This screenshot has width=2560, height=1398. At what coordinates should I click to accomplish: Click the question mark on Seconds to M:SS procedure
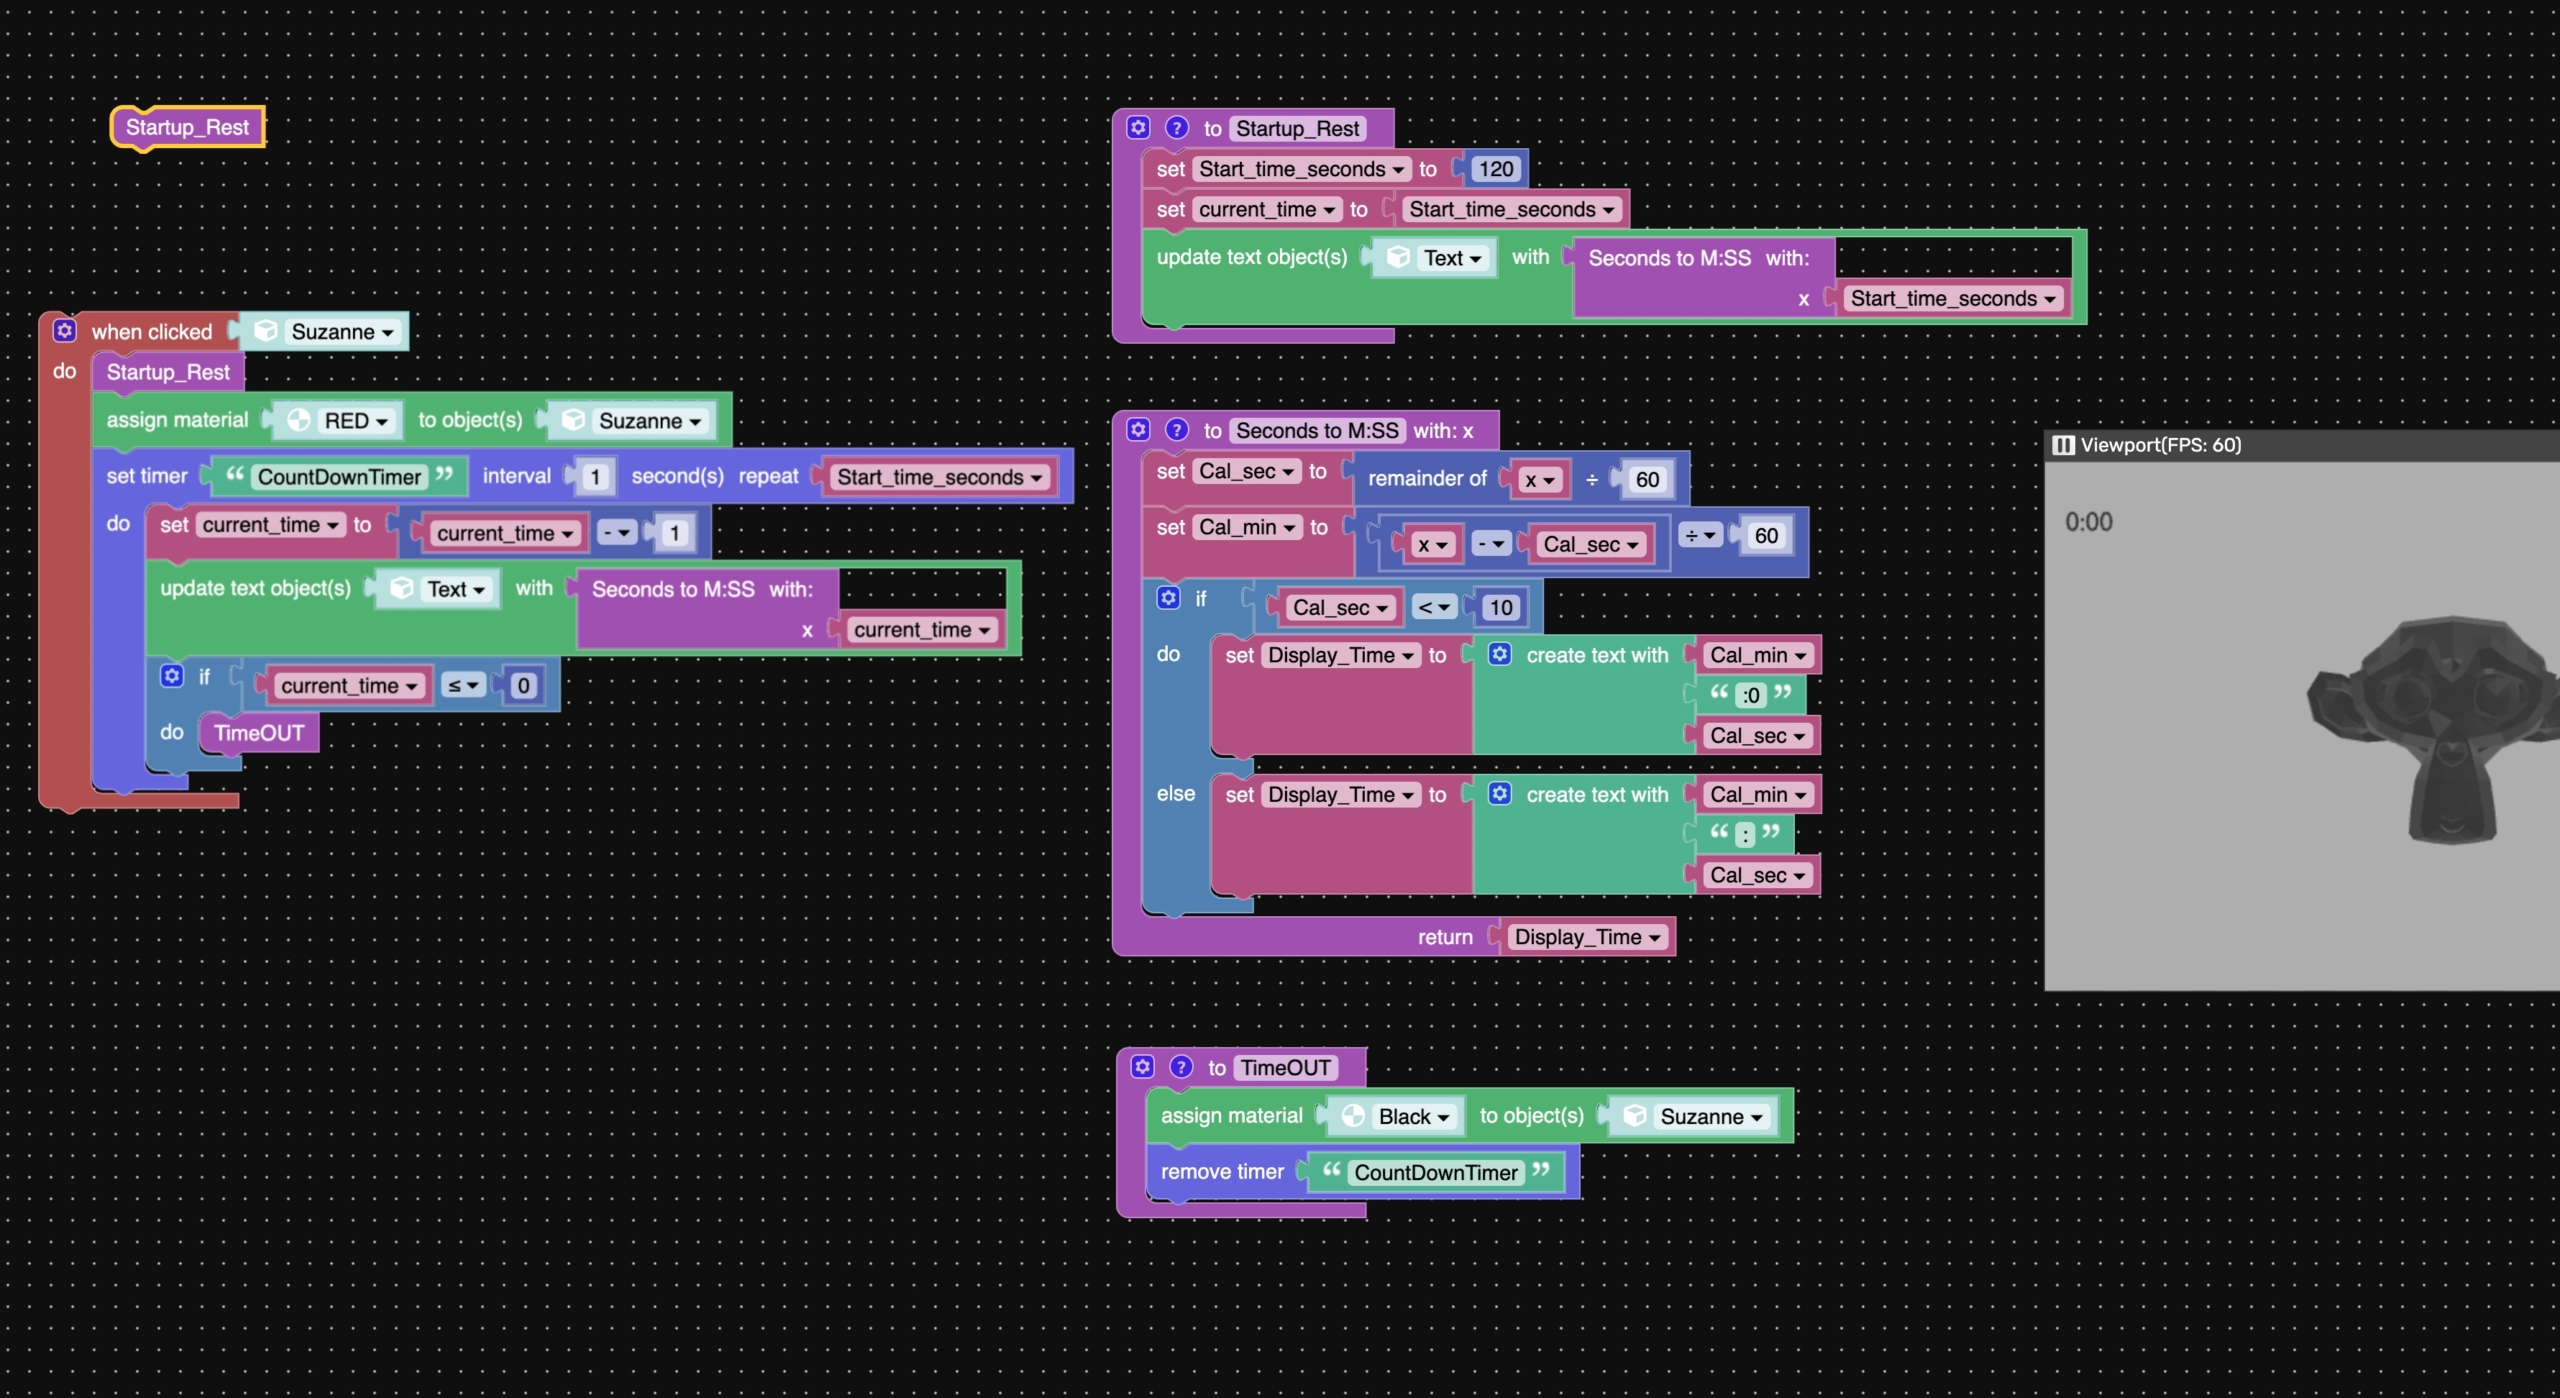[1177, 429]
